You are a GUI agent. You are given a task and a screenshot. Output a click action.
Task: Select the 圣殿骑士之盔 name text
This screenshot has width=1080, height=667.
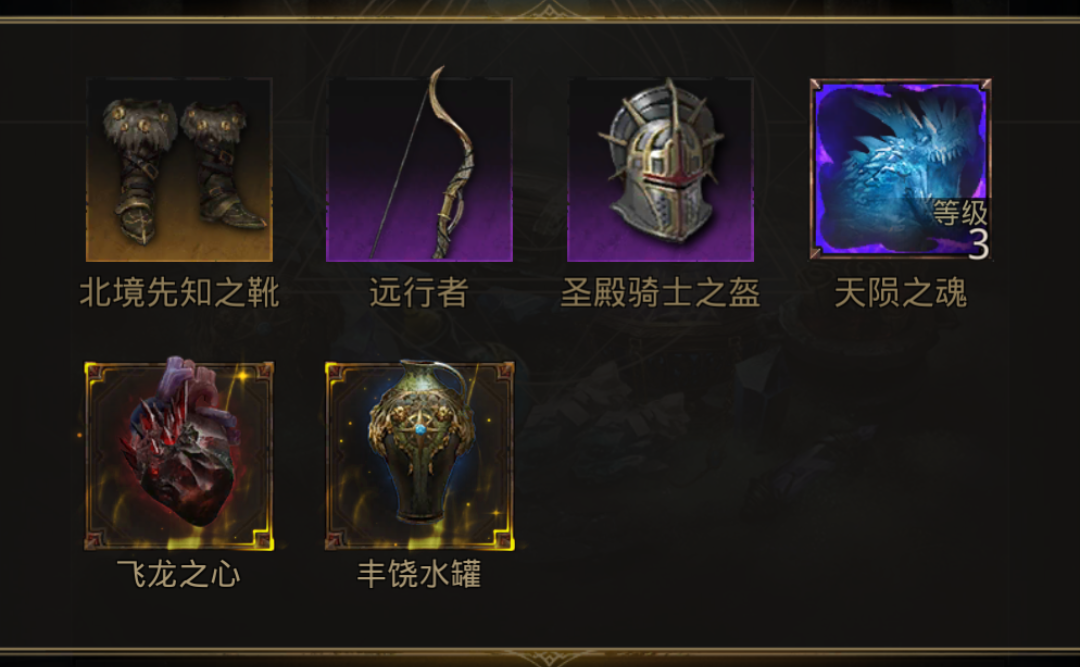[660, 292]
